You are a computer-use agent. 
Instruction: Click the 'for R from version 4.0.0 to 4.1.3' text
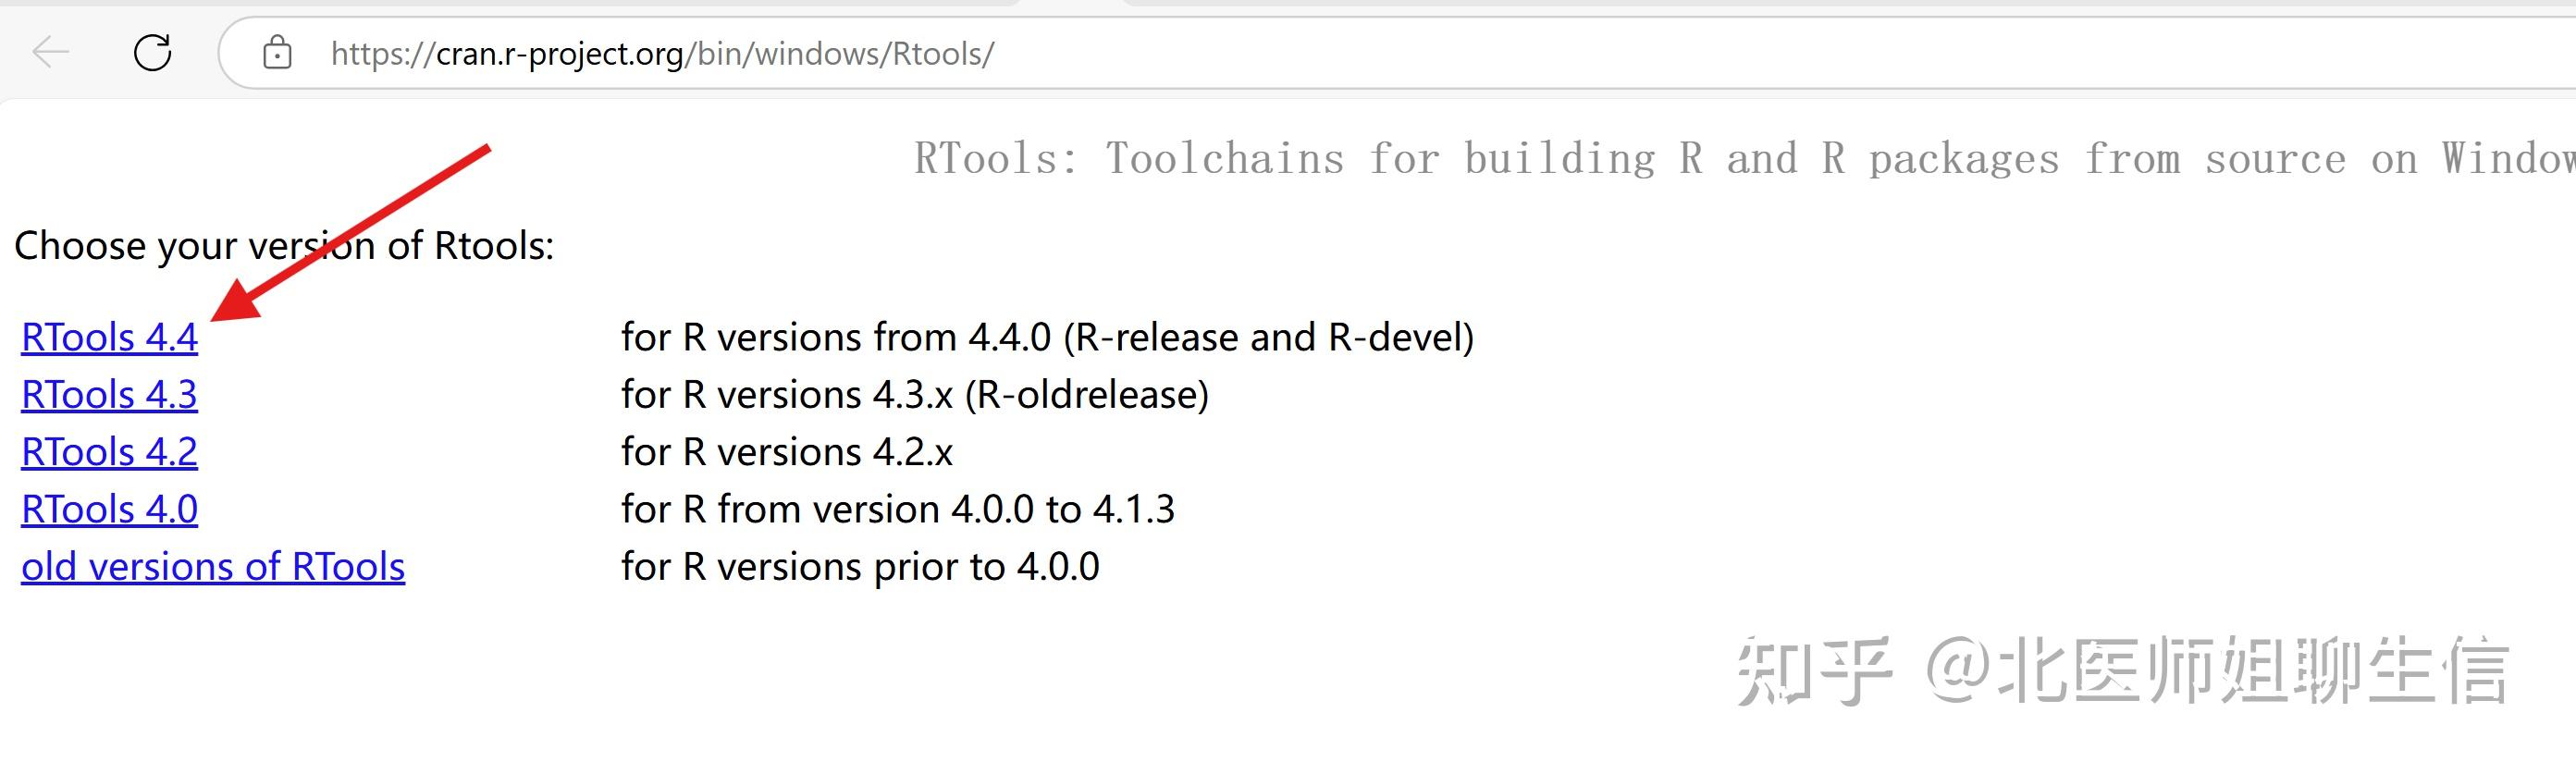tap(898, 508)
